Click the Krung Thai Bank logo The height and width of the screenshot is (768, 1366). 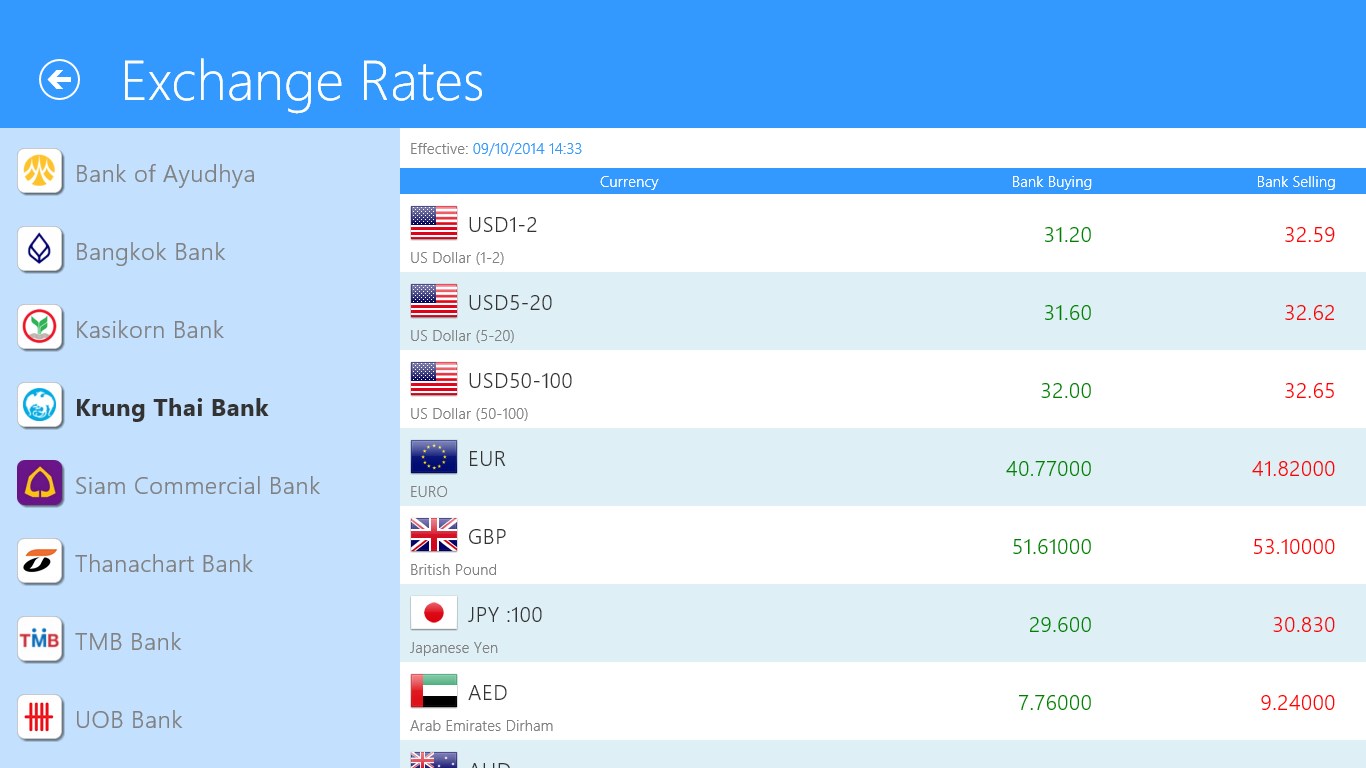40,406
